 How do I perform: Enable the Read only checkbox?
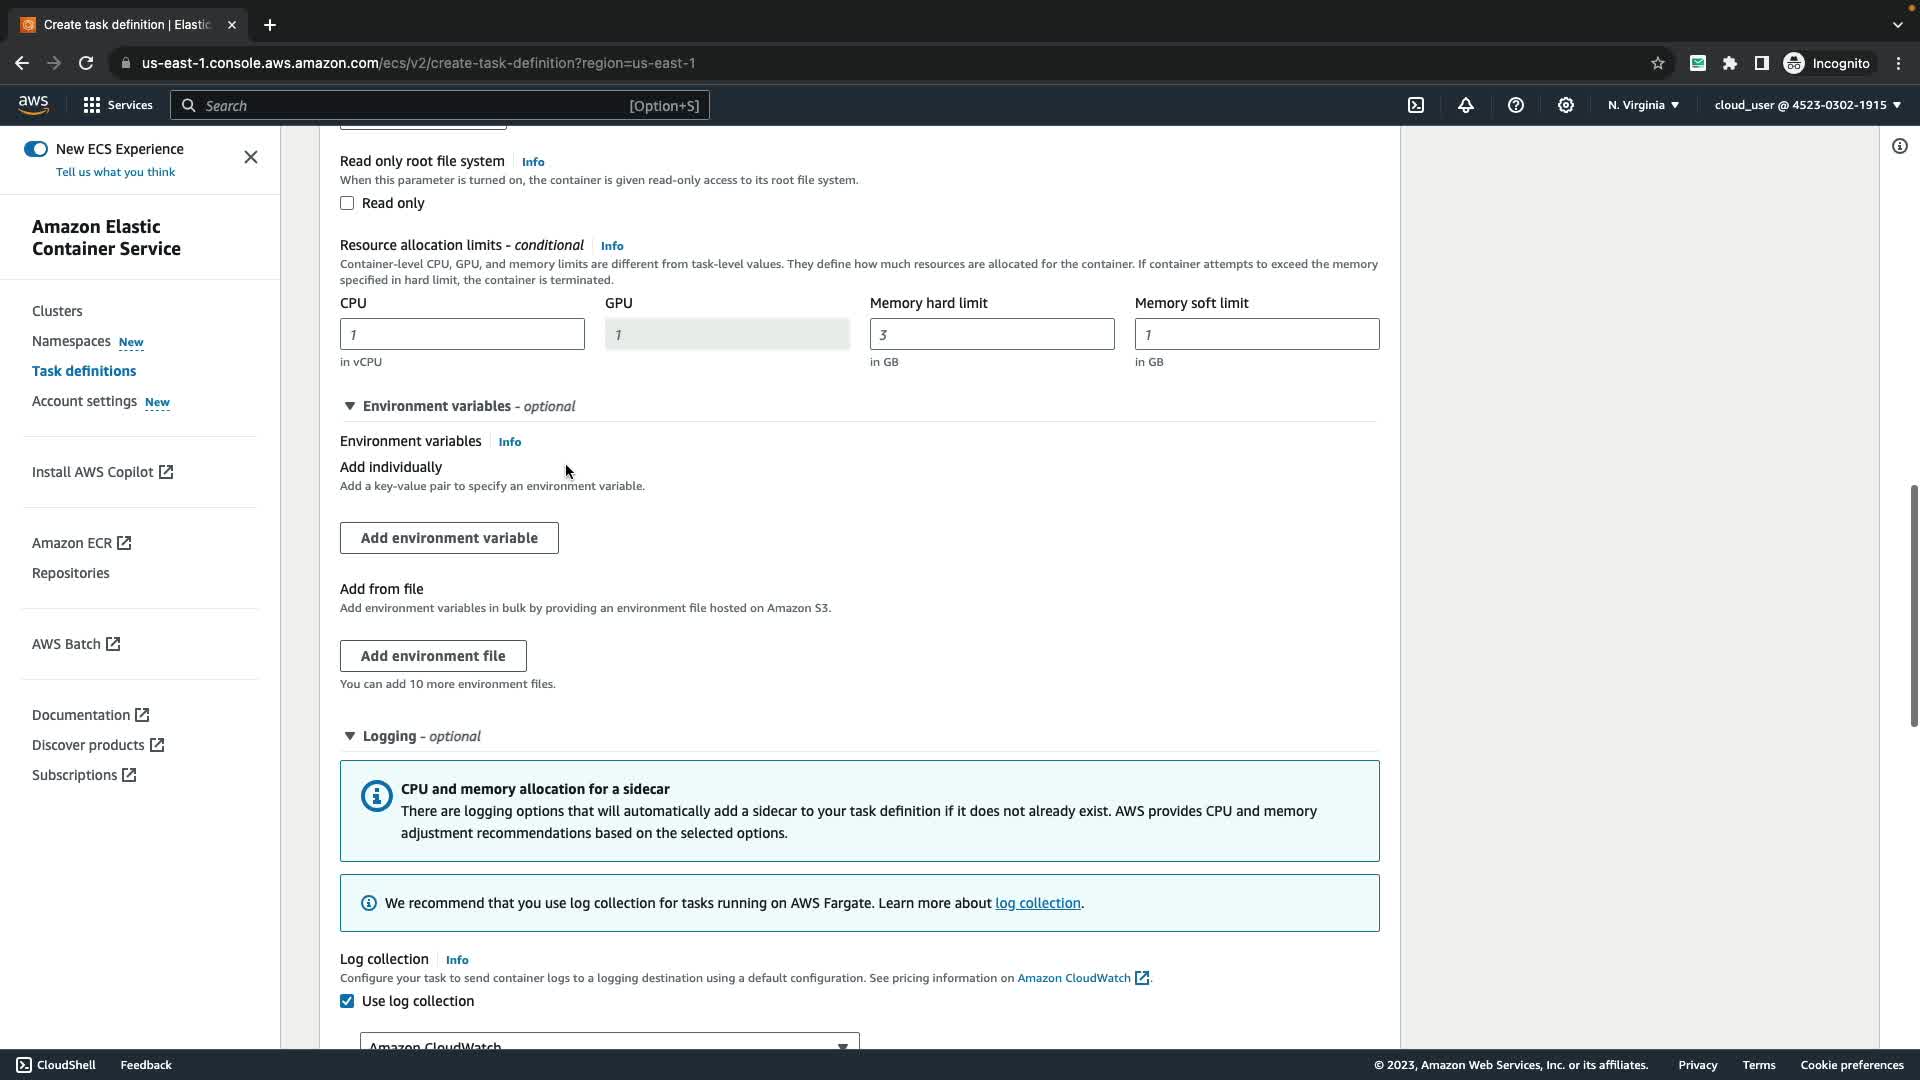pos(347,203)
